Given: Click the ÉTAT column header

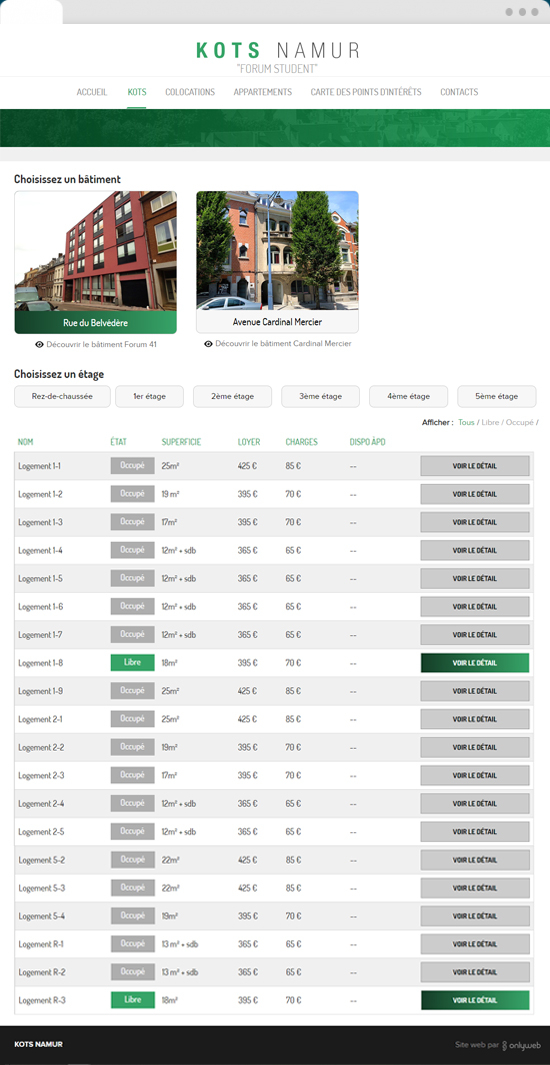Looking at the screenshot, I should click(x=118, y=442).
